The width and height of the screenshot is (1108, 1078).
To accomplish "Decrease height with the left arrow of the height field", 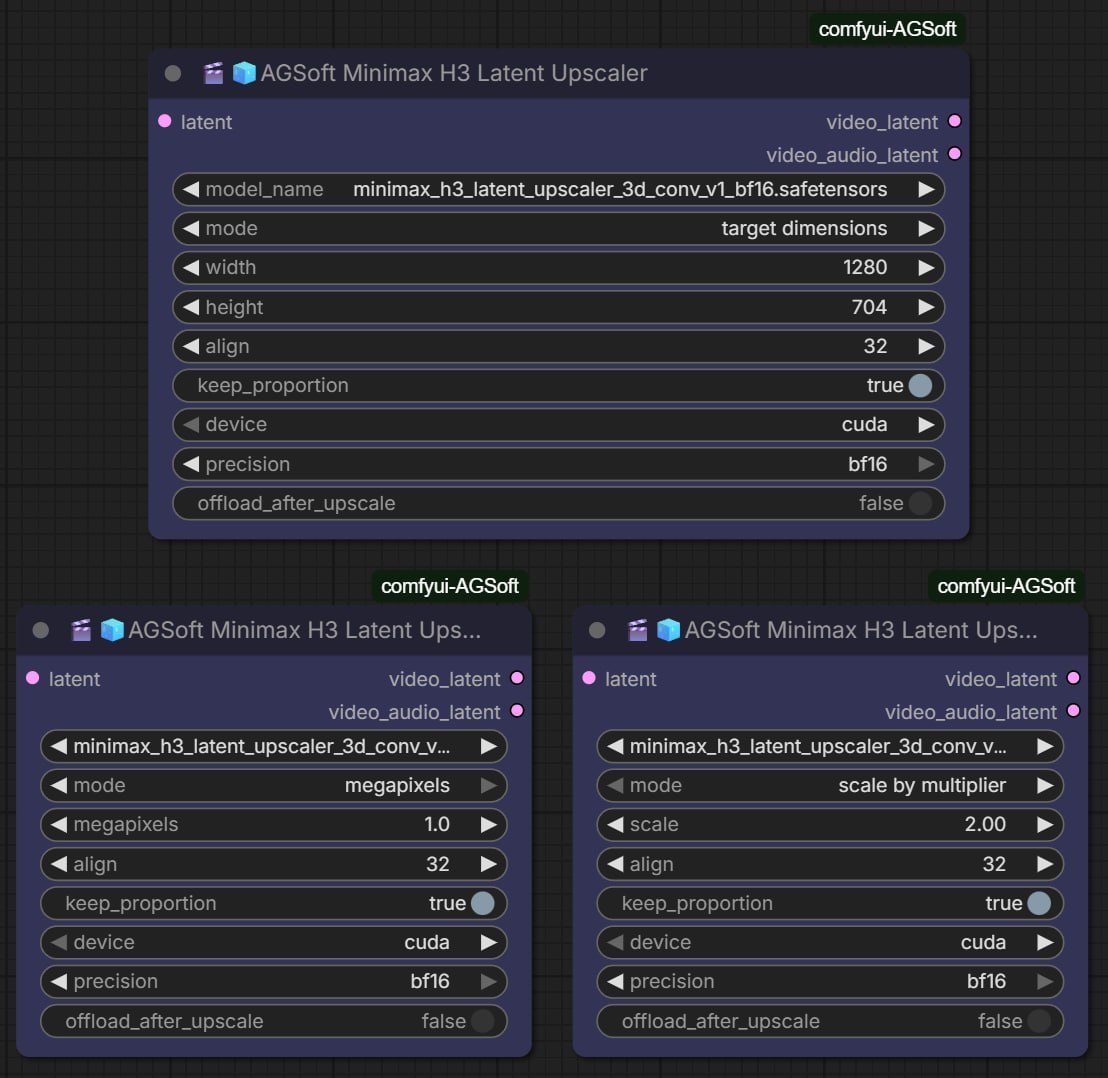I will coord(191,307).
